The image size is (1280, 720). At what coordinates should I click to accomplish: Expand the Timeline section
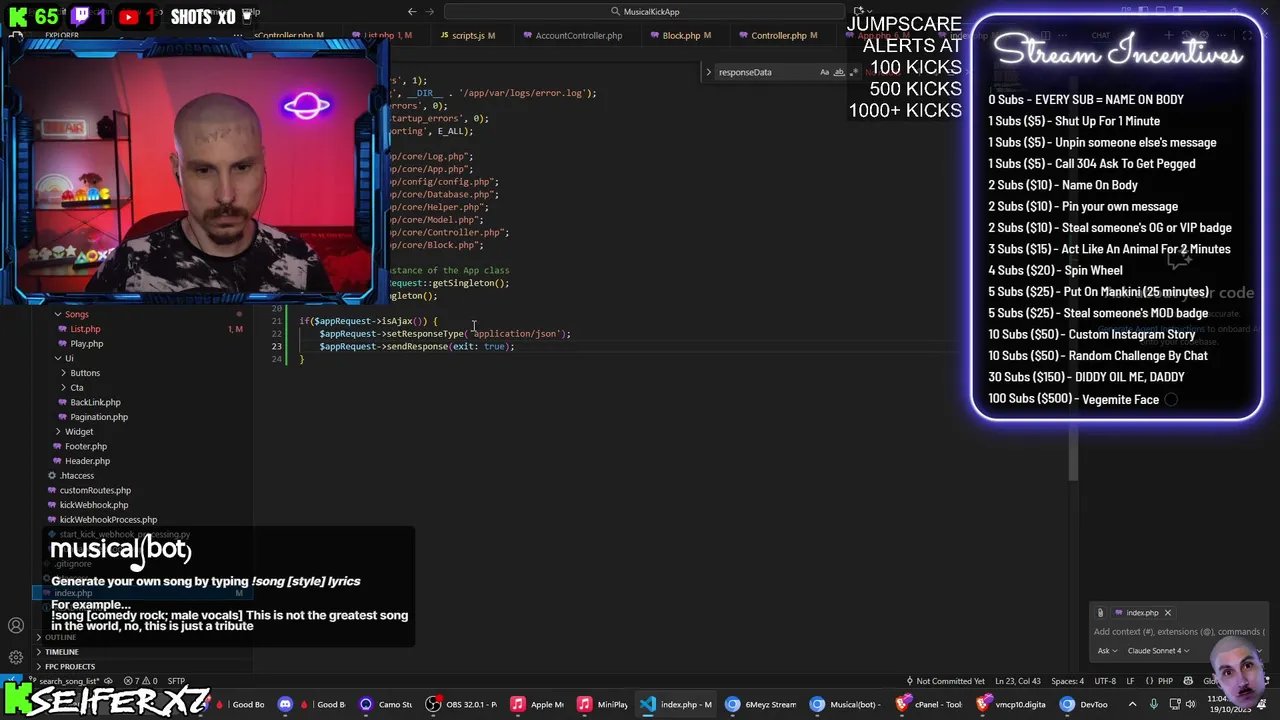tap(62, 652)
